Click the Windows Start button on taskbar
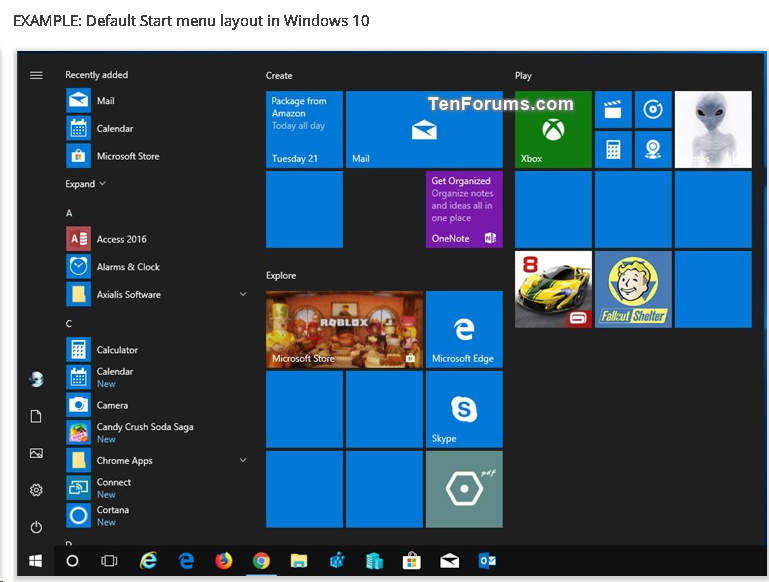 pos(35,560)
